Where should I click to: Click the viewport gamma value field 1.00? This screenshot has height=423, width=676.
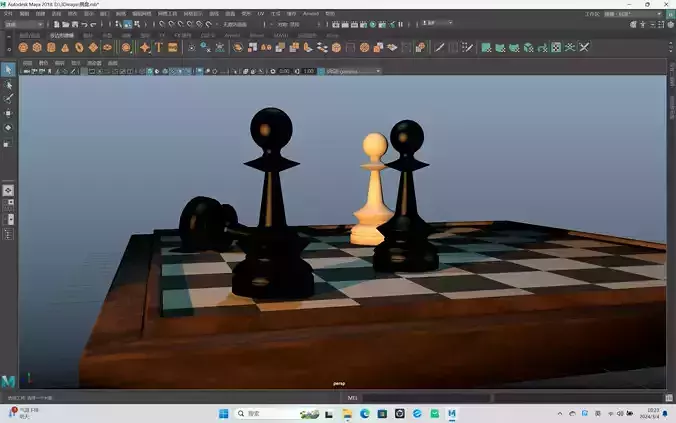pyautogui.click(x=309, y=71)
